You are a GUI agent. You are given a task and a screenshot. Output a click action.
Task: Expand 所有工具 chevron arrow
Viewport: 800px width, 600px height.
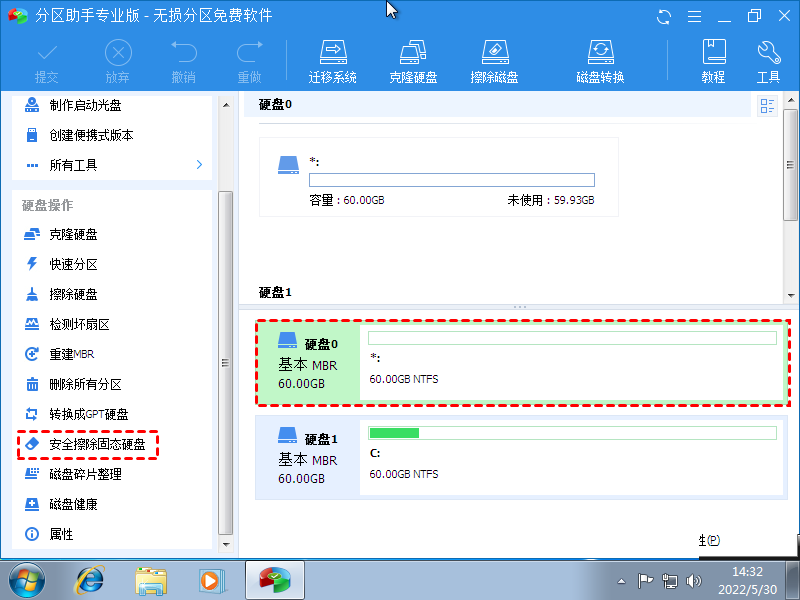pos(199,165)
